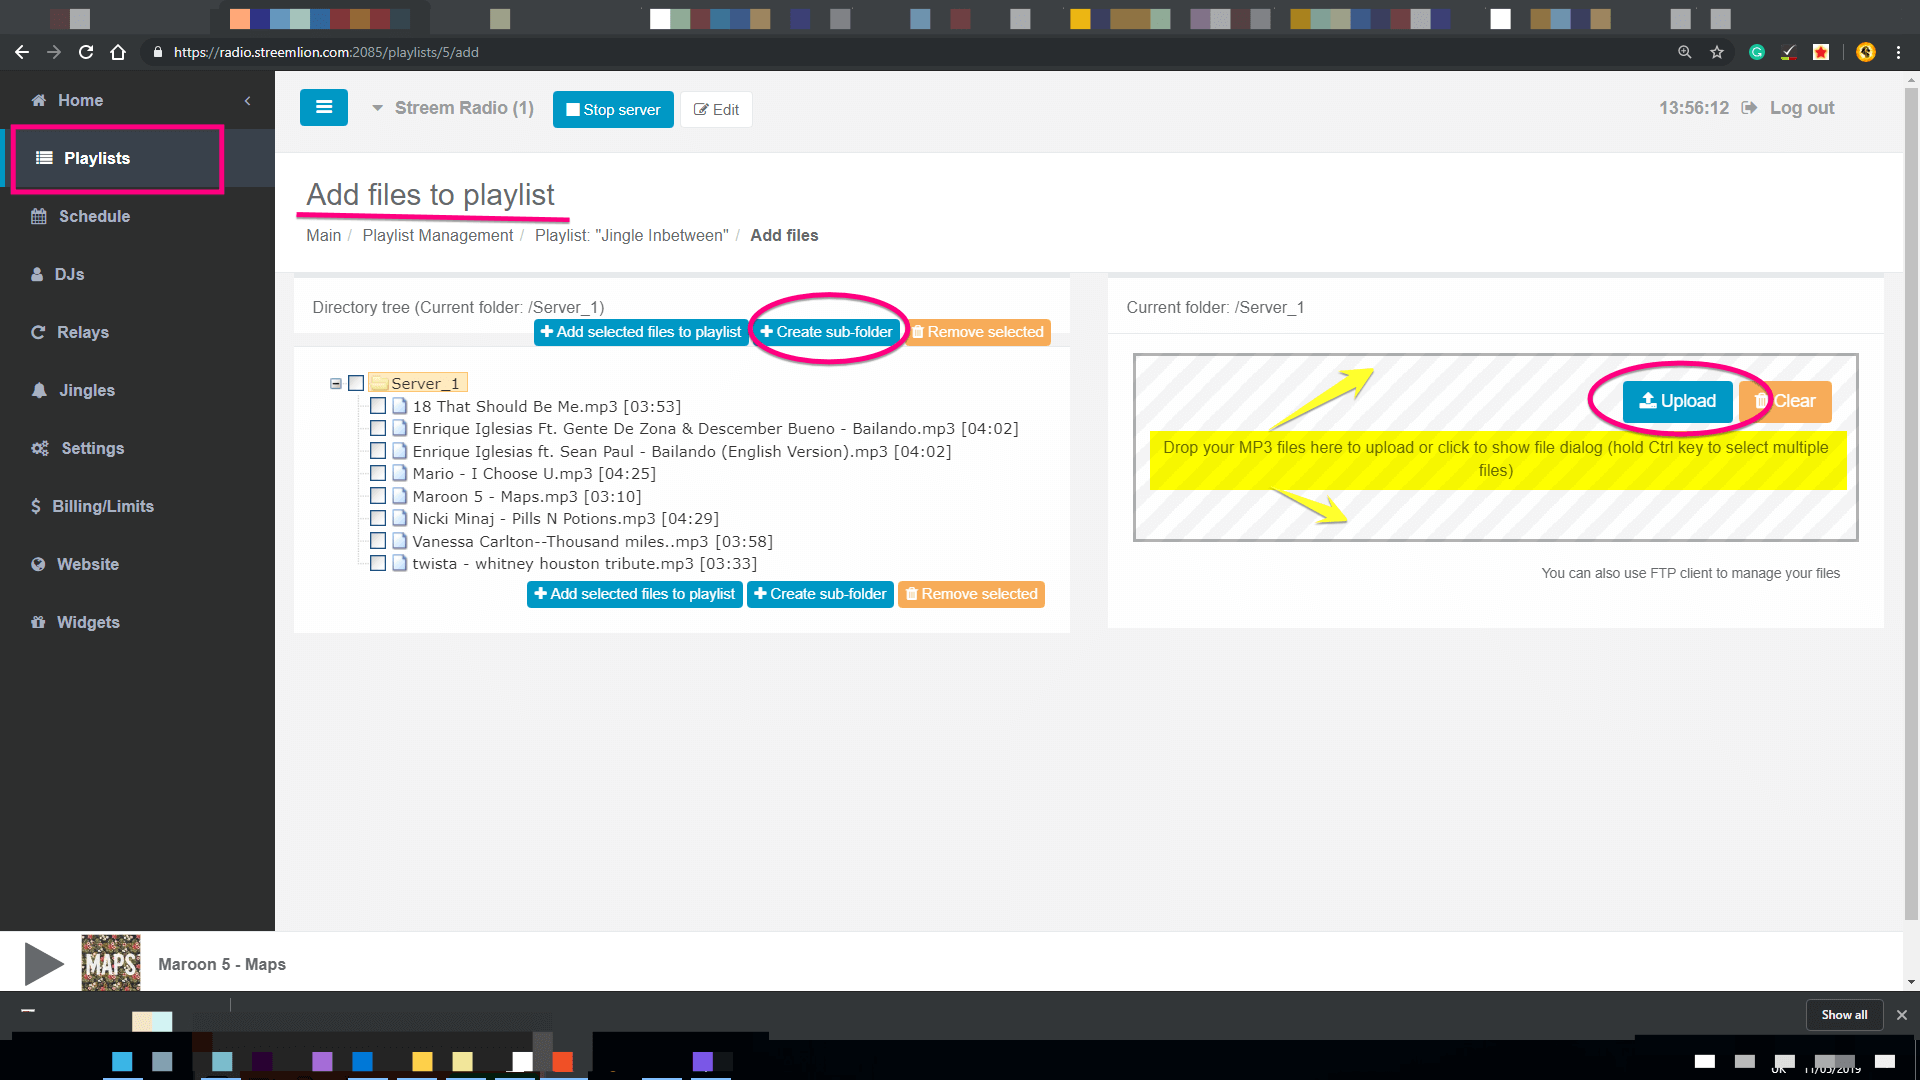This screenshot has width=1920, height=1080.
Task: Click the hamburger menu toggle button
Action: tap(323, 108)
